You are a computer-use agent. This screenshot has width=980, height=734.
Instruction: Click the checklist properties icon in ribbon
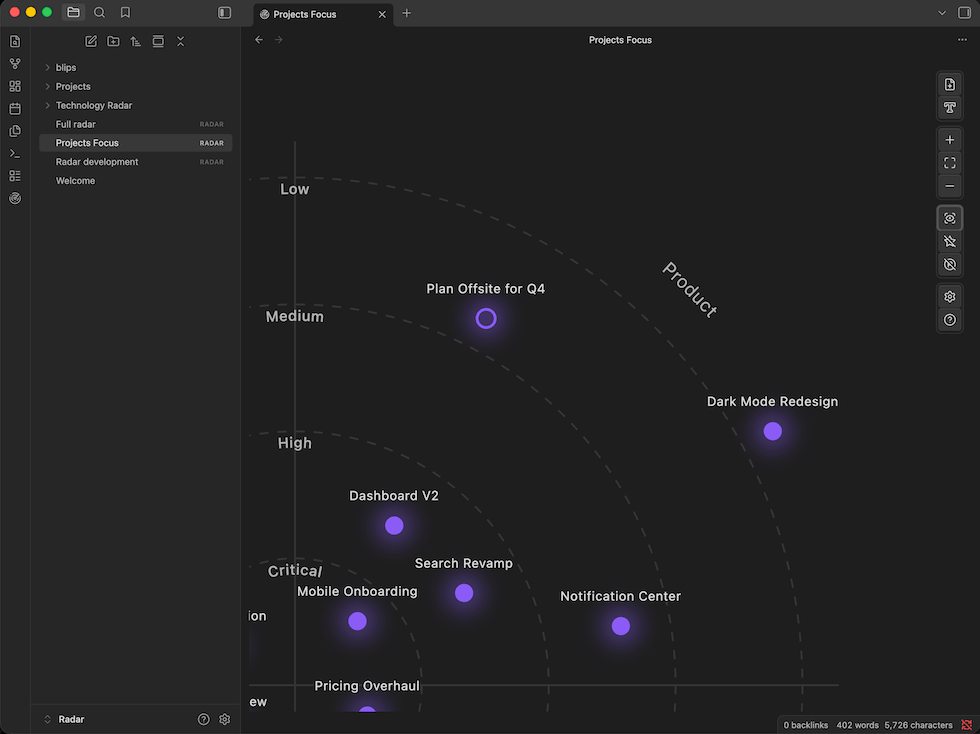coord(15,176)
